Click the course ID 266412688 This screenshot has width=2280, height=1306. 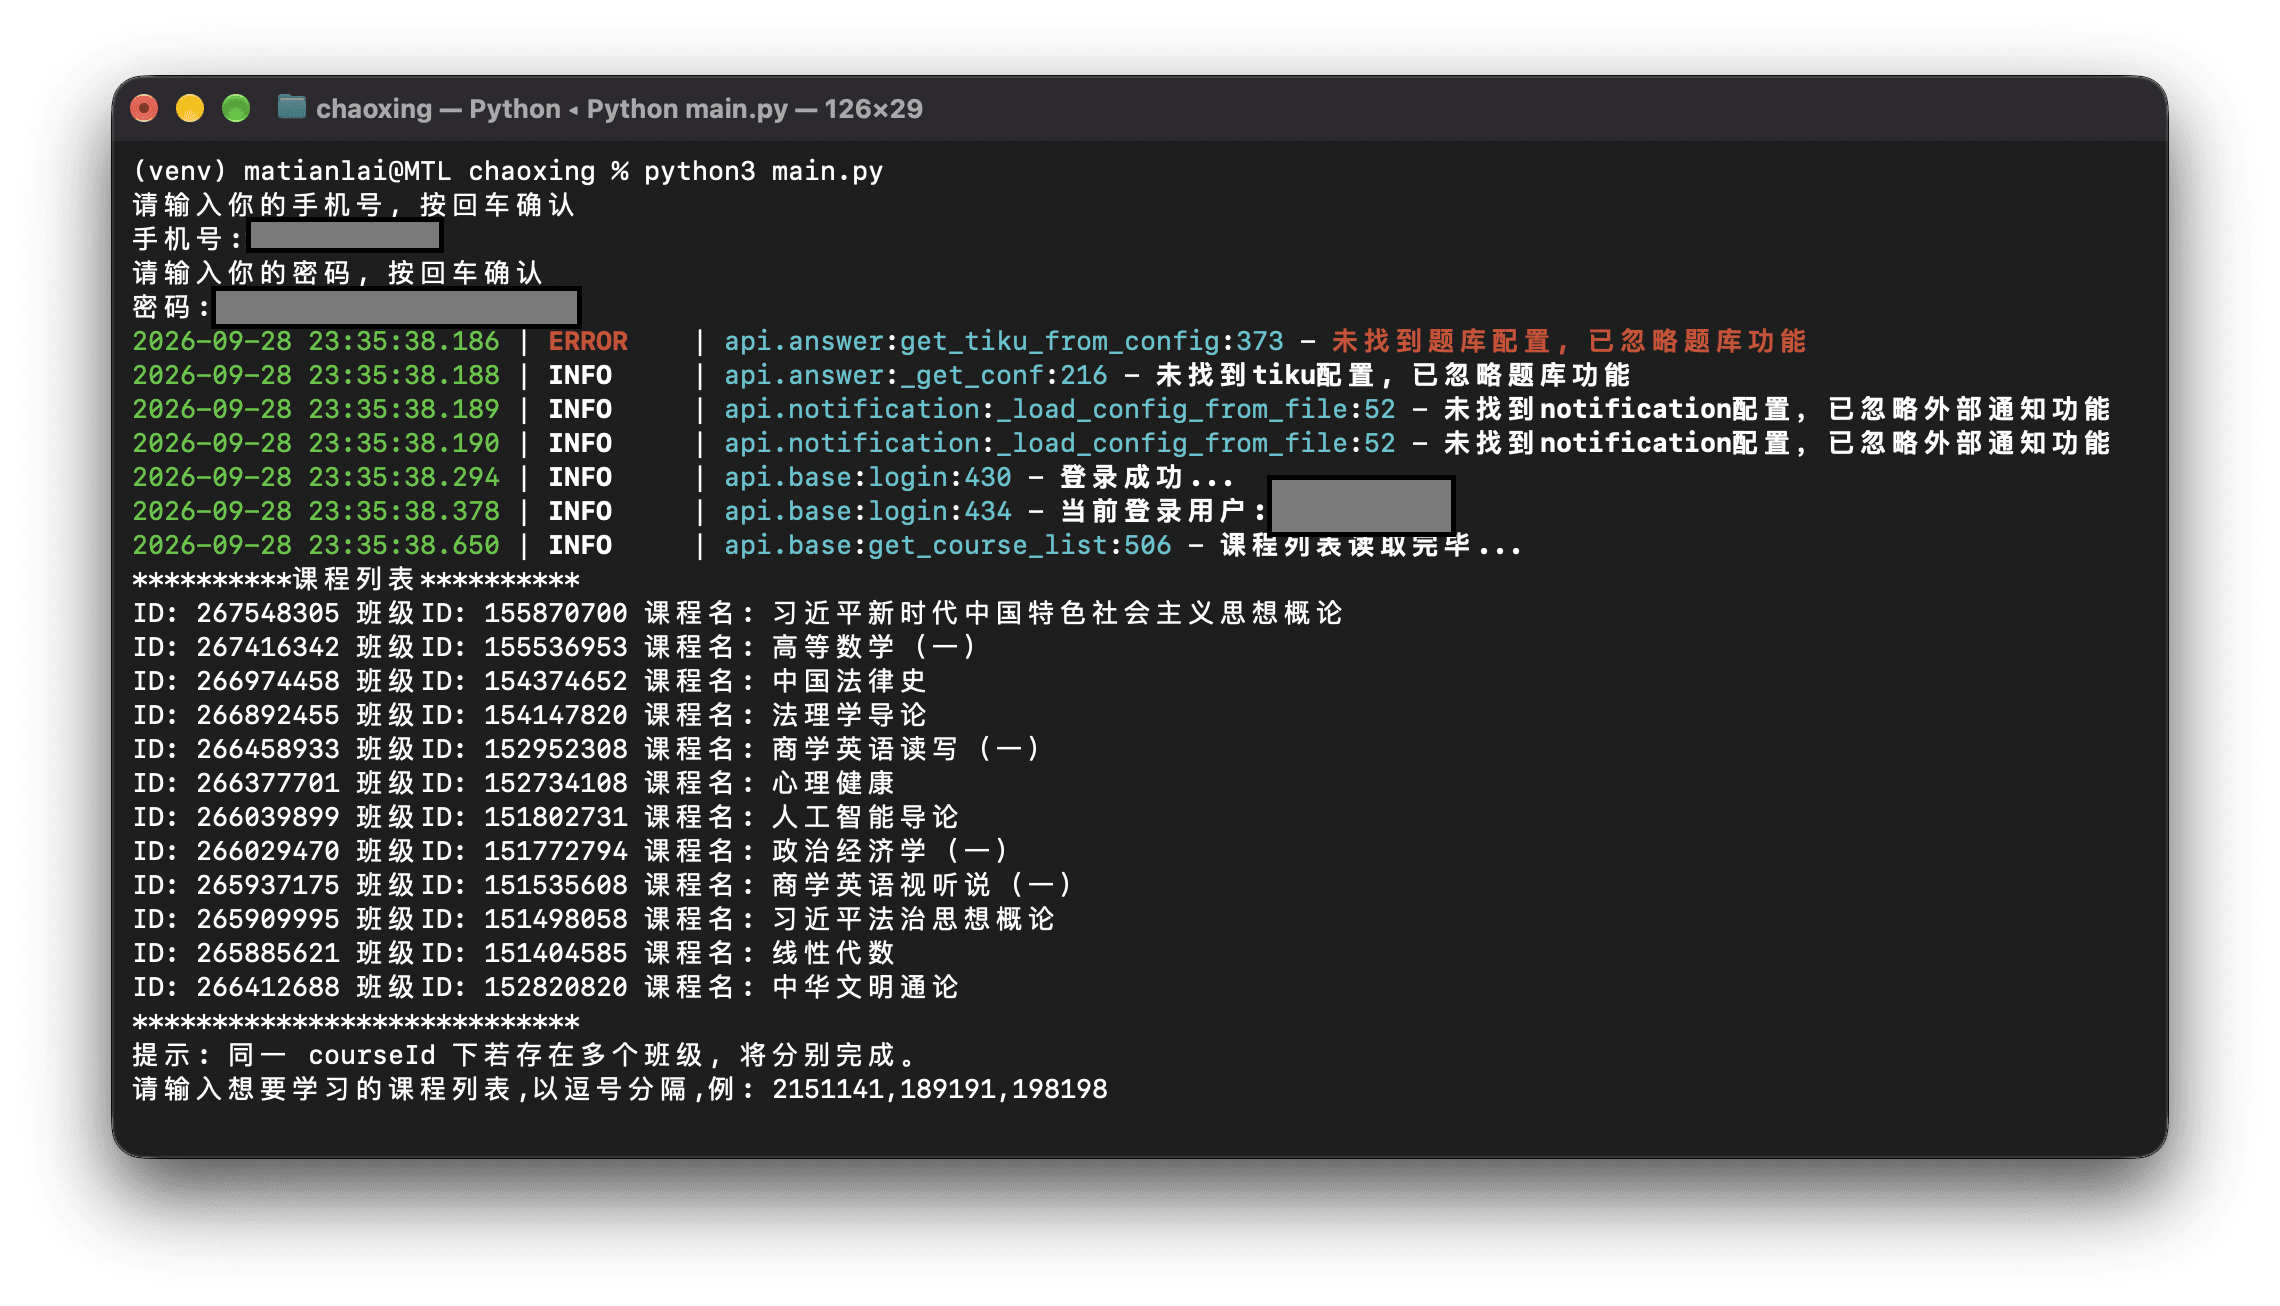[267, 987]
